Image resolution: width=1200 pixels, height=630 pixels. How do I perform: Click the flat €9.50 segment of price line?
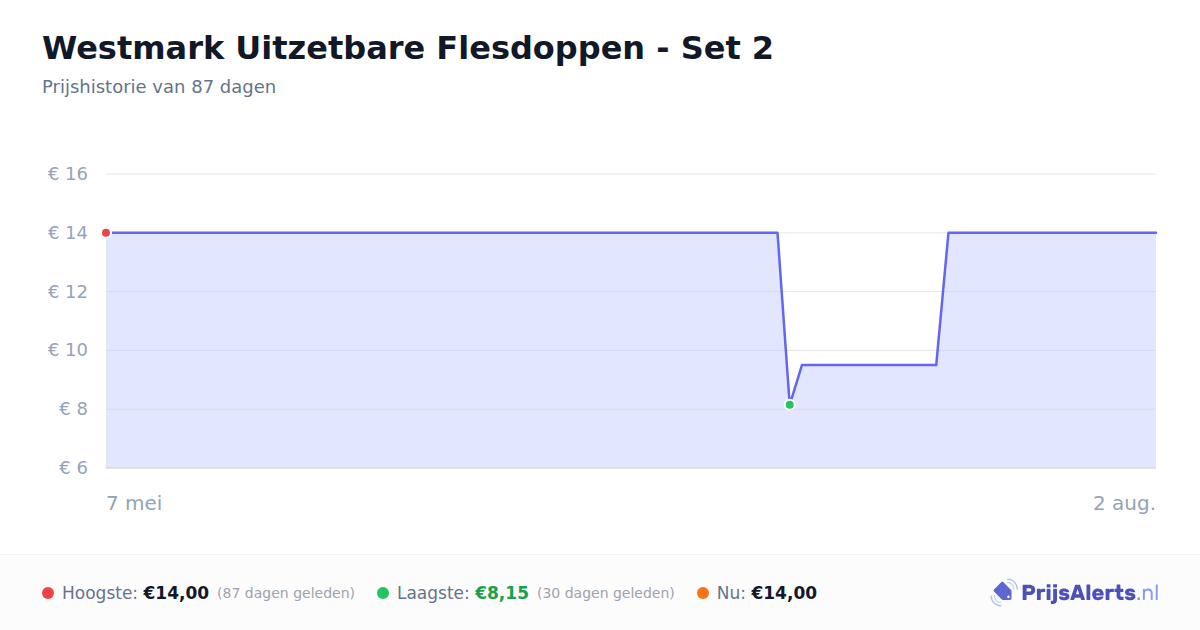868,365
